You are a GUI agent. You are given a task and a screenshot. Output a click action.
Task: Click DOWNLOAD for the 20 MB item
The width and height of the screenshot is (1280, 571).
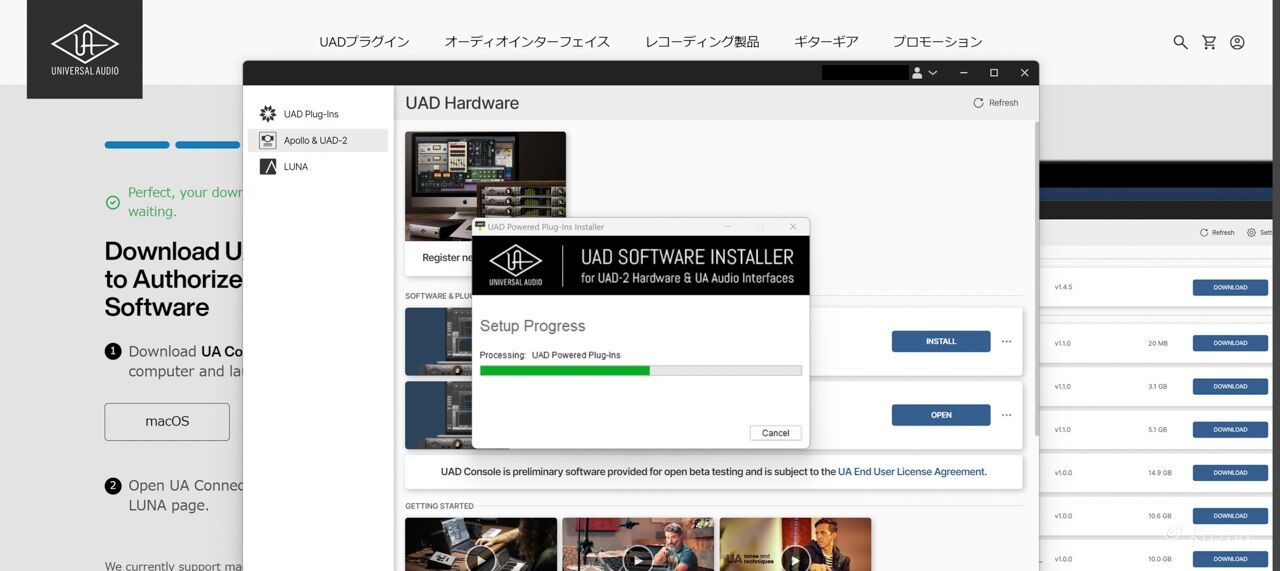click(x=1230, y=343)
